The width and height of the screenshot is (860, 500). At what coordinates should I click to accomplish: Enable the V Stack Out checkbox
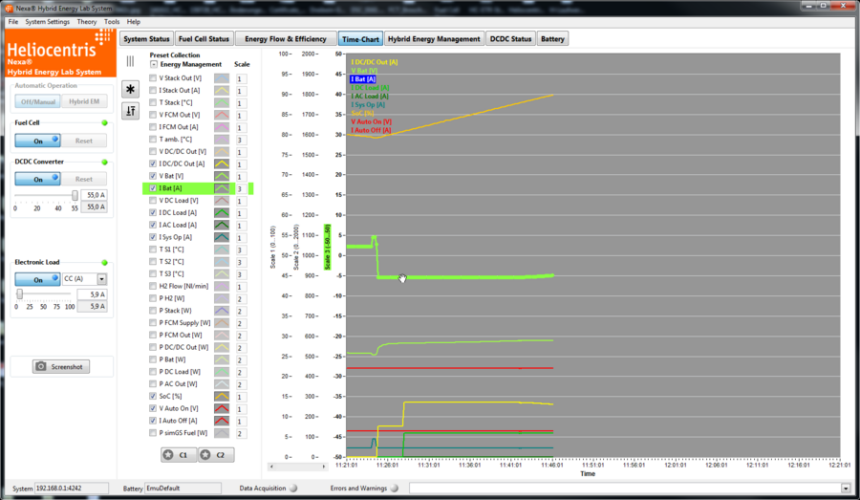(x=152, y=78)
